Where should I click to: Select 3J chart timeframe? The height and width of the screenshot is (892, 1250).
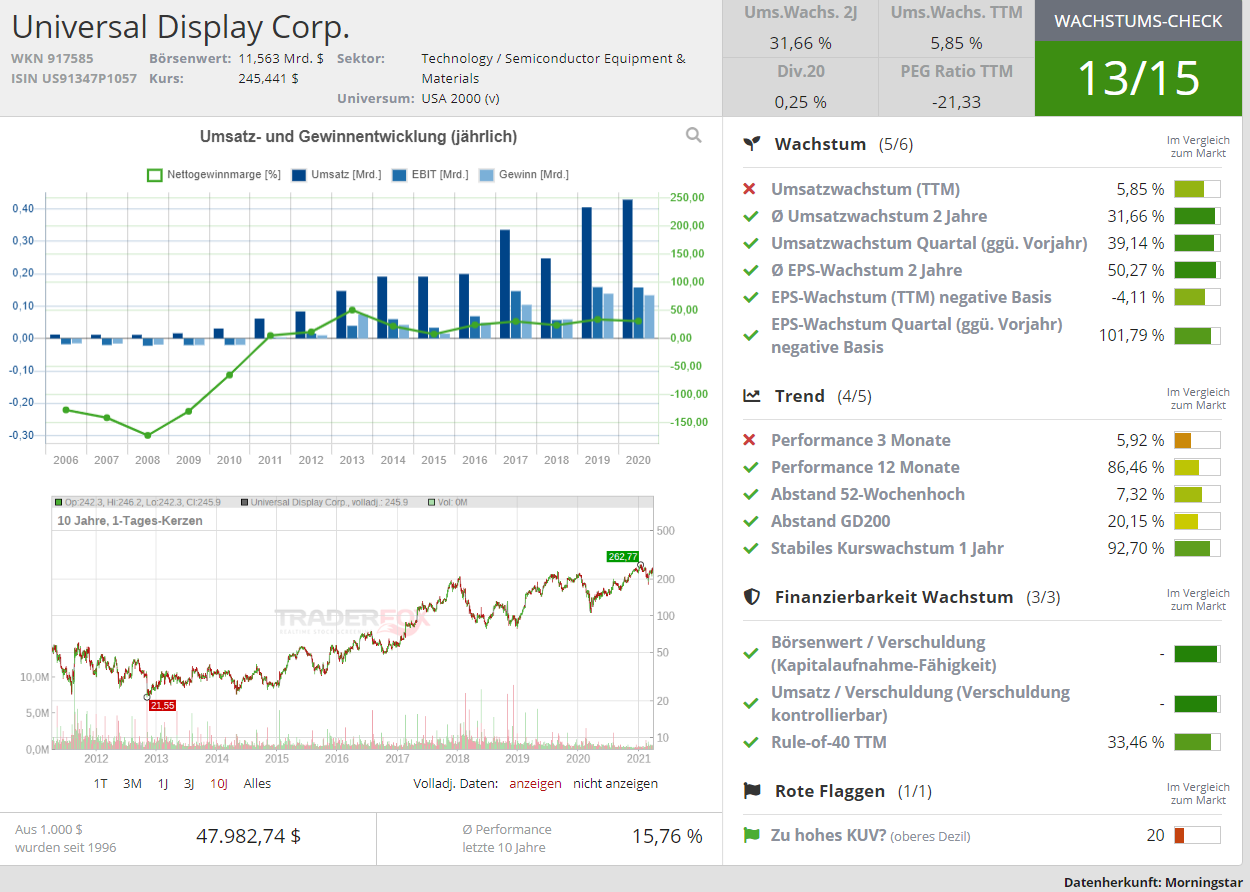pyautogui.click(x=189, y=783)
